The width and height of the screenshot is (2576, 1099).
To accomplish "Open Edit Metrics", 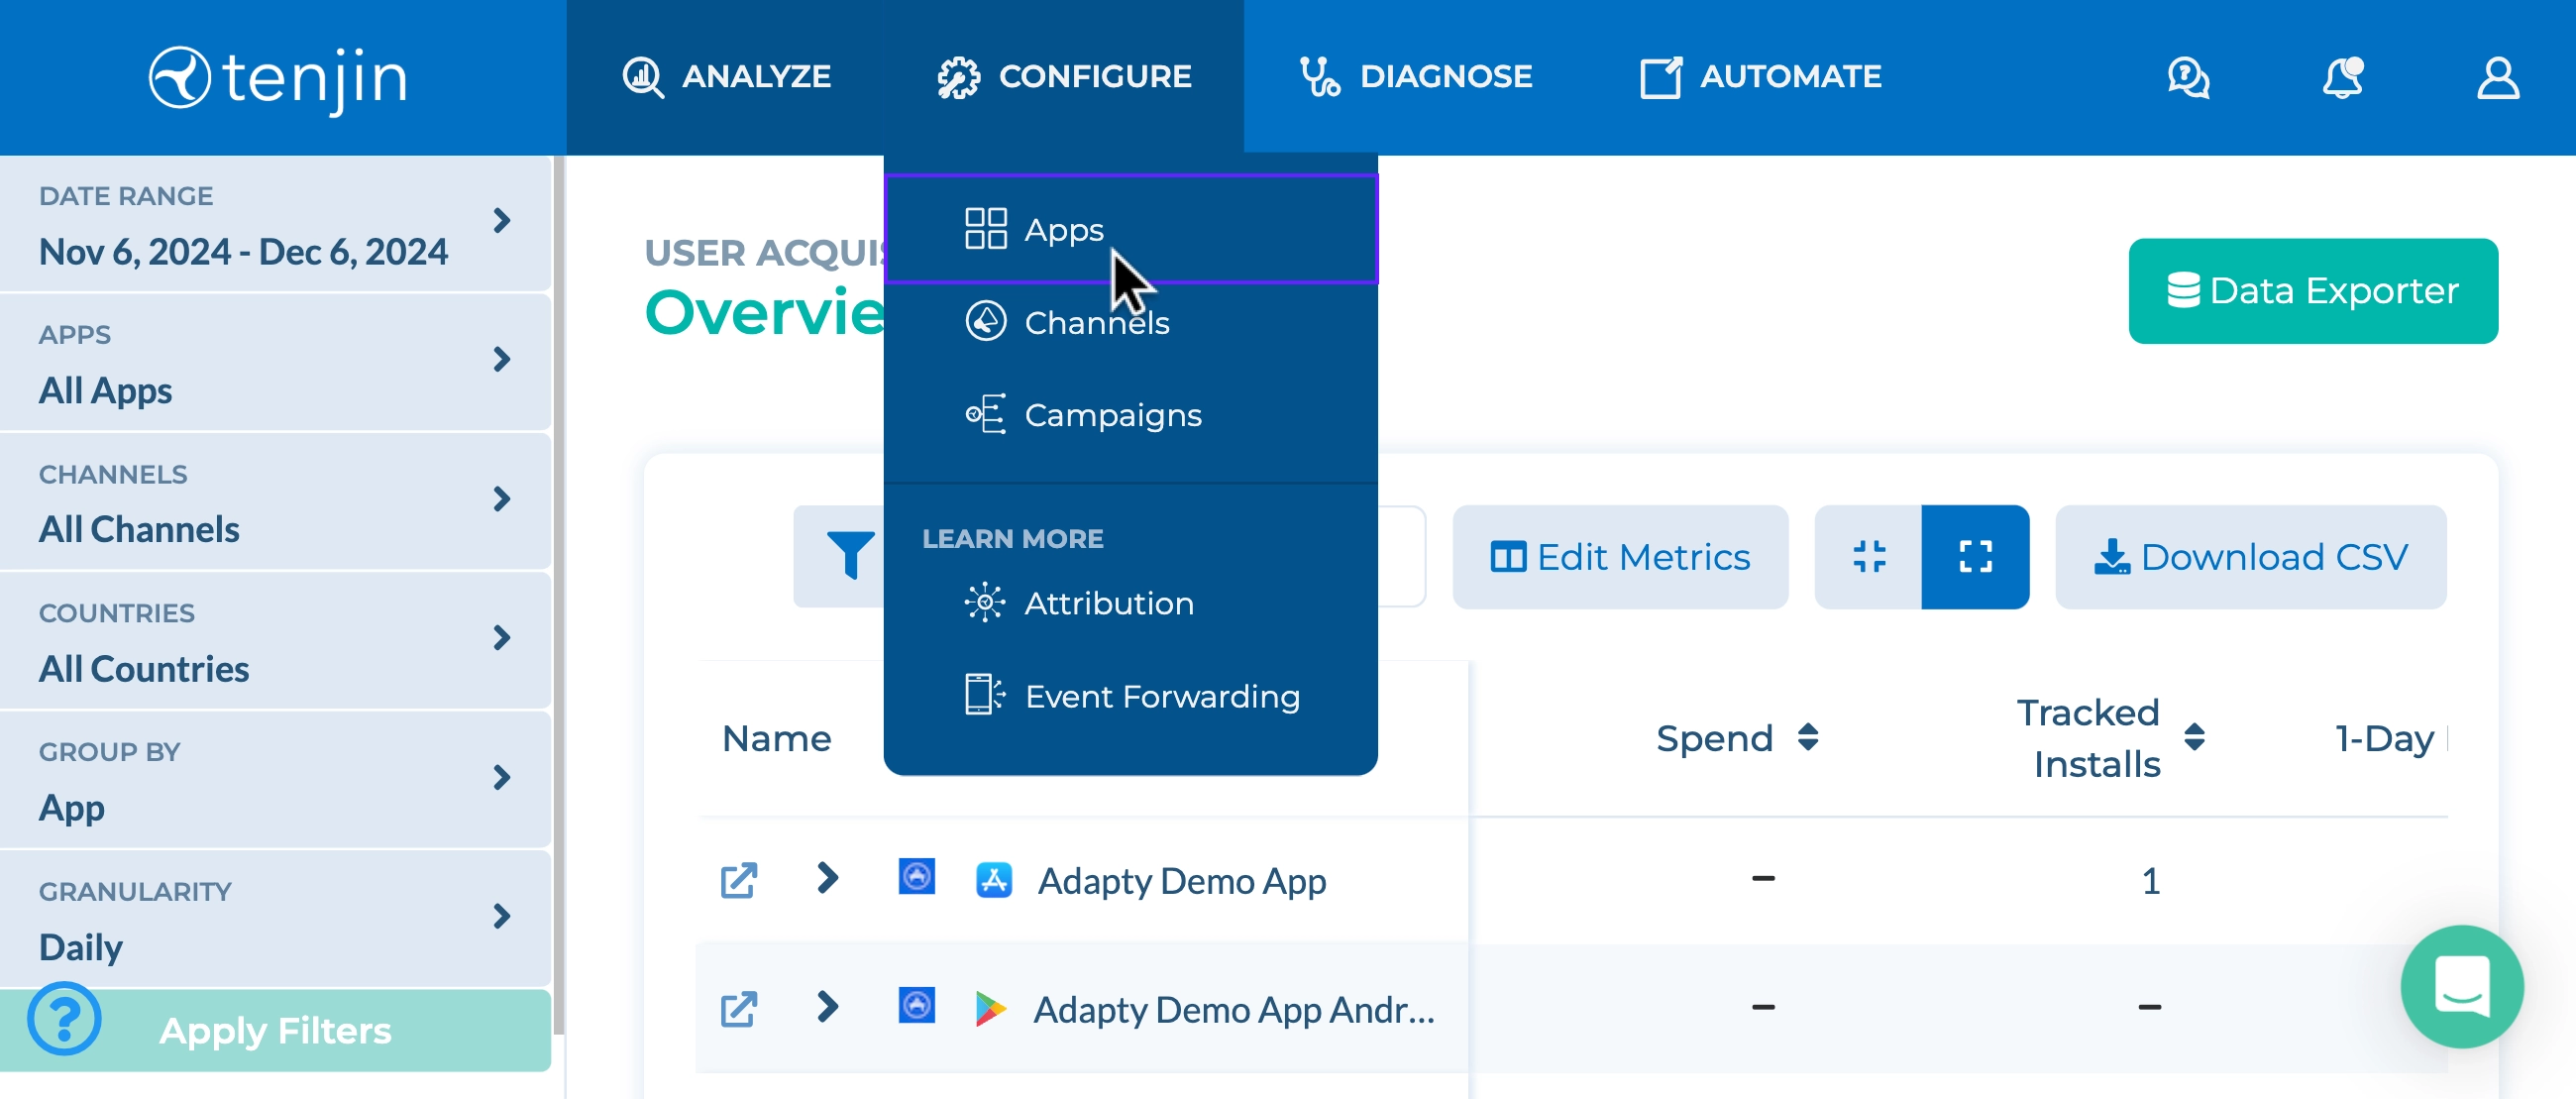I will (x=1619, y=556).
